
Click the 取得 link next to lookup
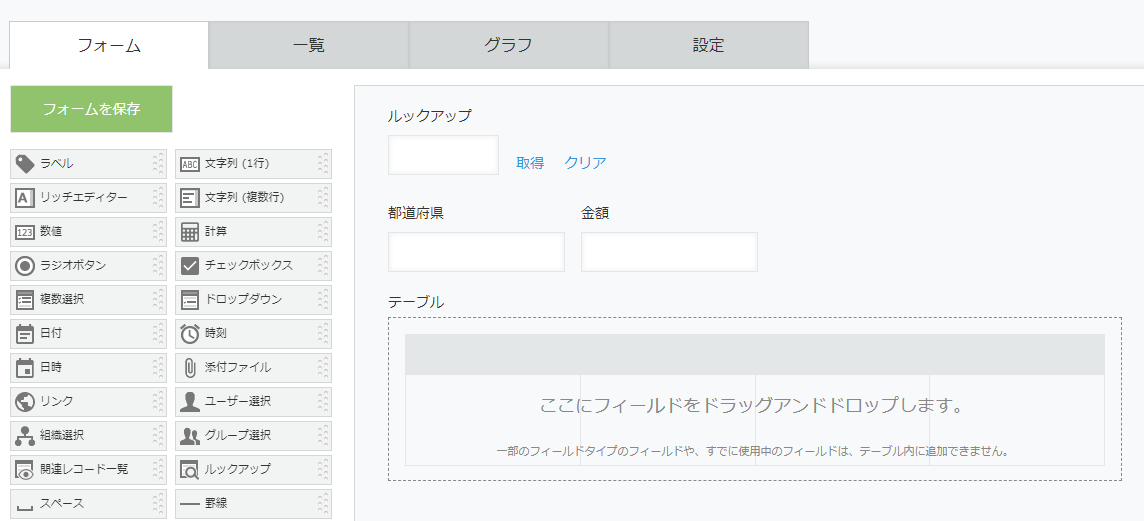(x=530, y=163)
